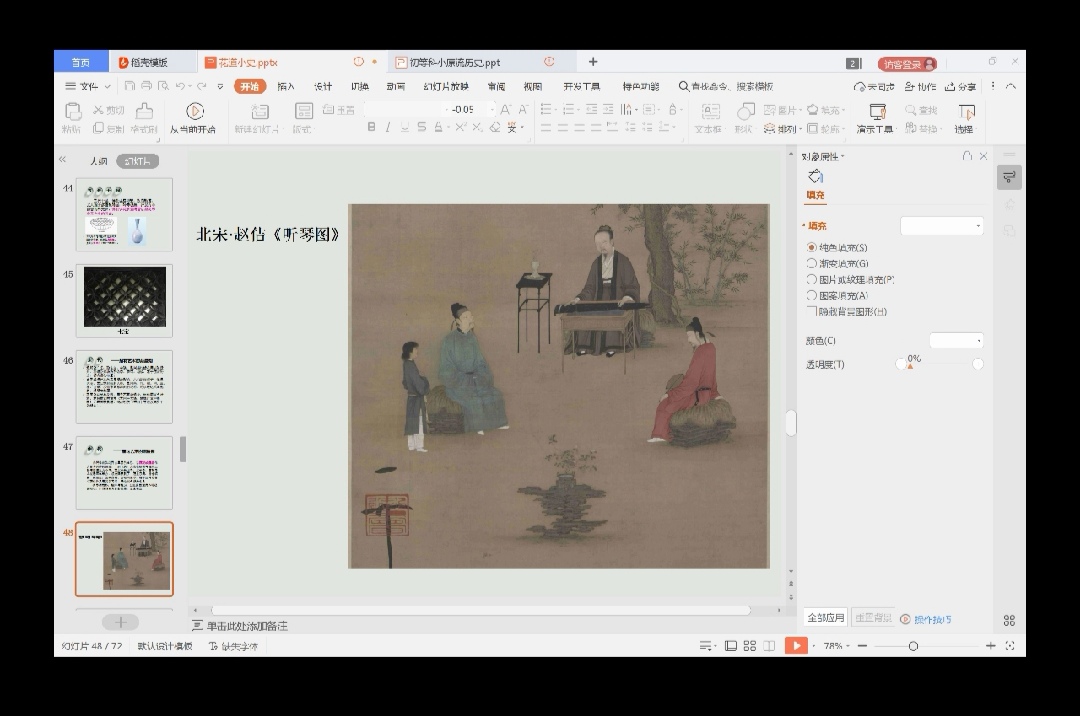Viewport: 1080px width, 716px height.
Task: Click the guest login (访客登录) button
Action: [907, 63]
